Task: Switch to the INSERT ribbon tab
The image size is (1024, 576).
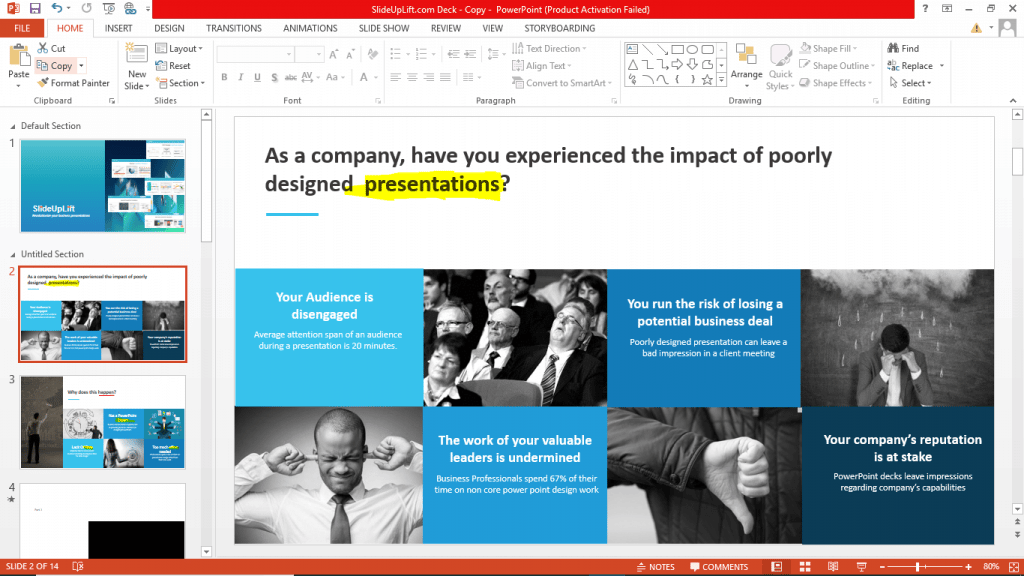Action: [x=118, y=27]
